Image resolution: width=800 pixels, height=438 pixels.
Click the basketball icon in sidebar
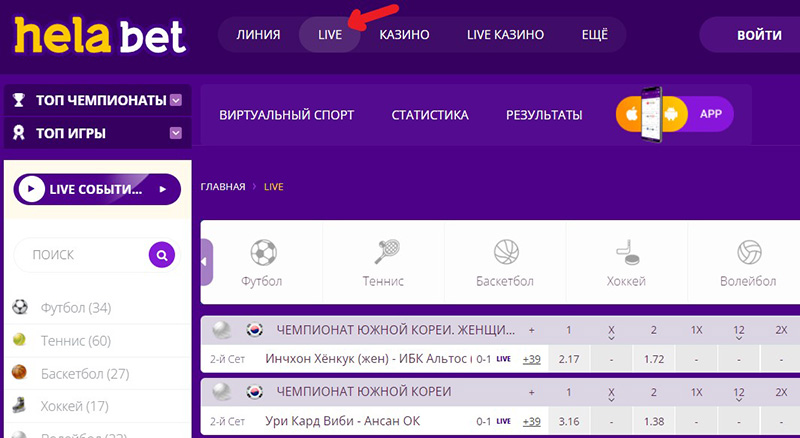tap(19, 372)
